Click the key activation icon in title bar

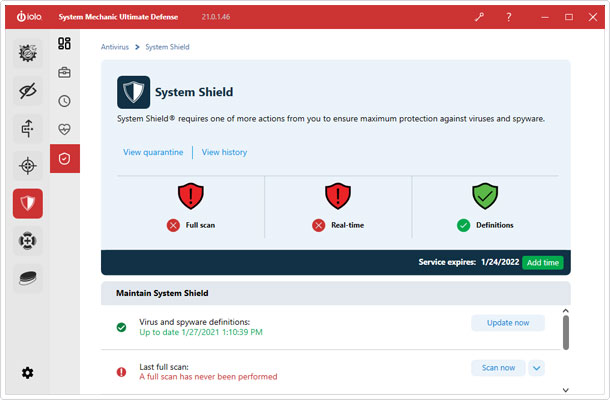point(479,17)
